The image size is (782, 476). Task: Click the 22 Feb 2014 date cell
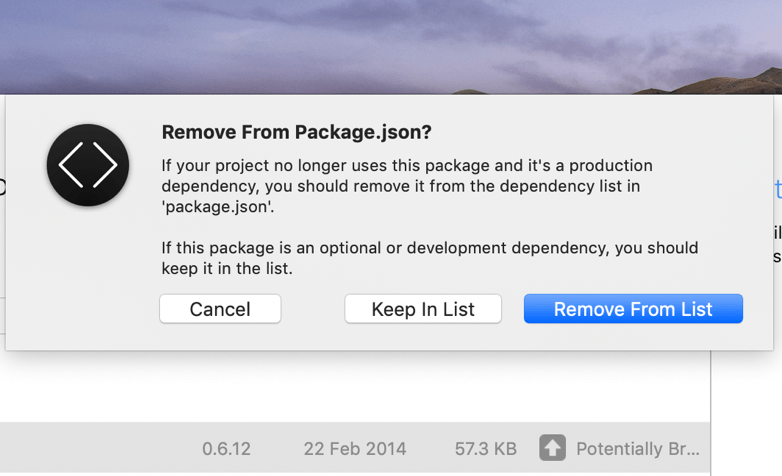click(x=355, y=449)
